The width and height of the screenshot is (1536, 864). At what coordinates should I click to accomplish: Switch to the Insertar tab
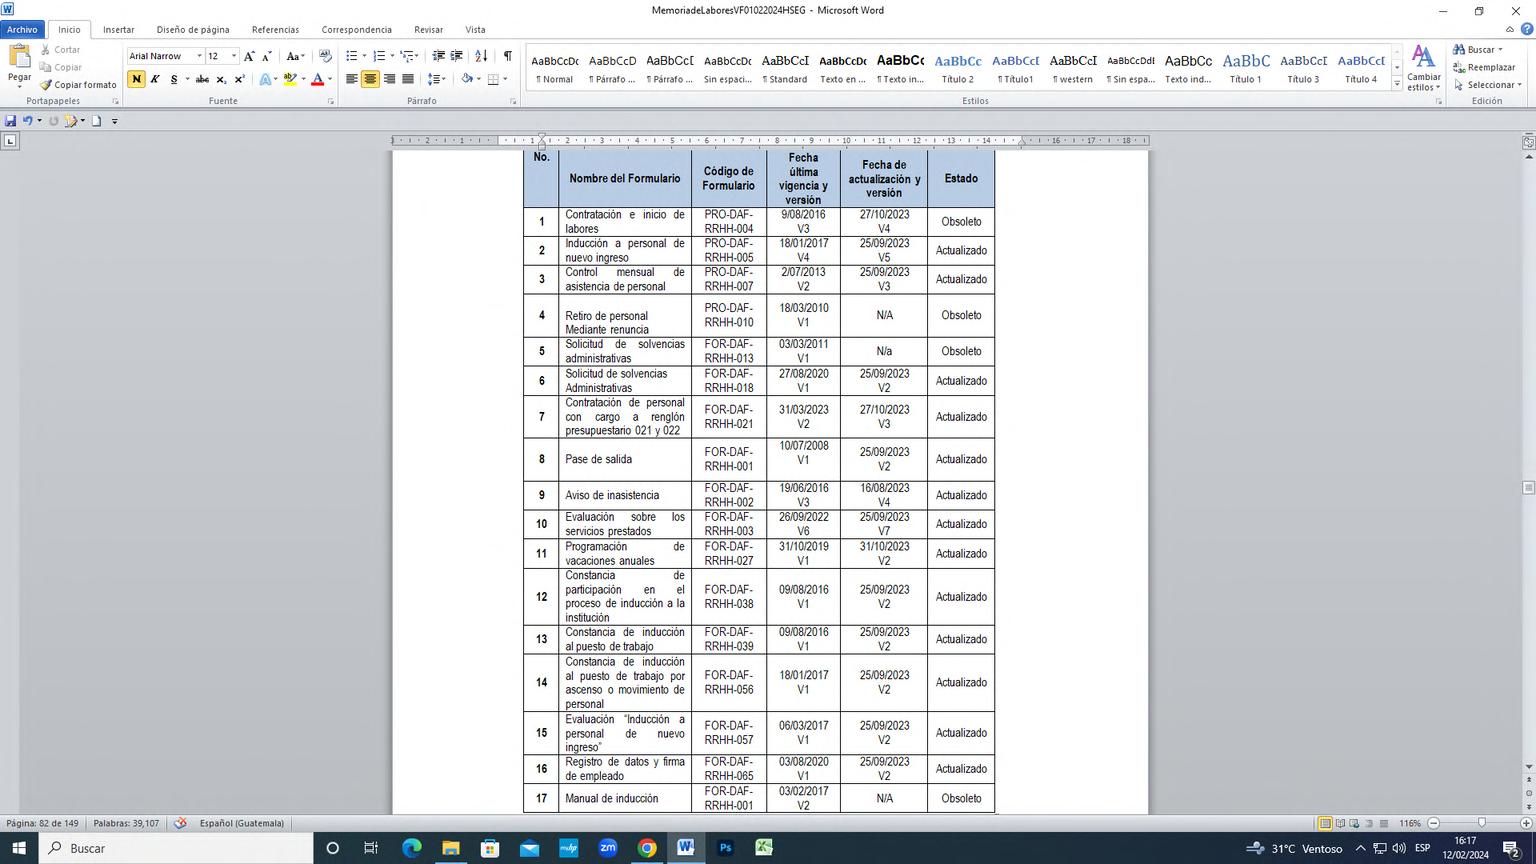click(x=118, y=30)
